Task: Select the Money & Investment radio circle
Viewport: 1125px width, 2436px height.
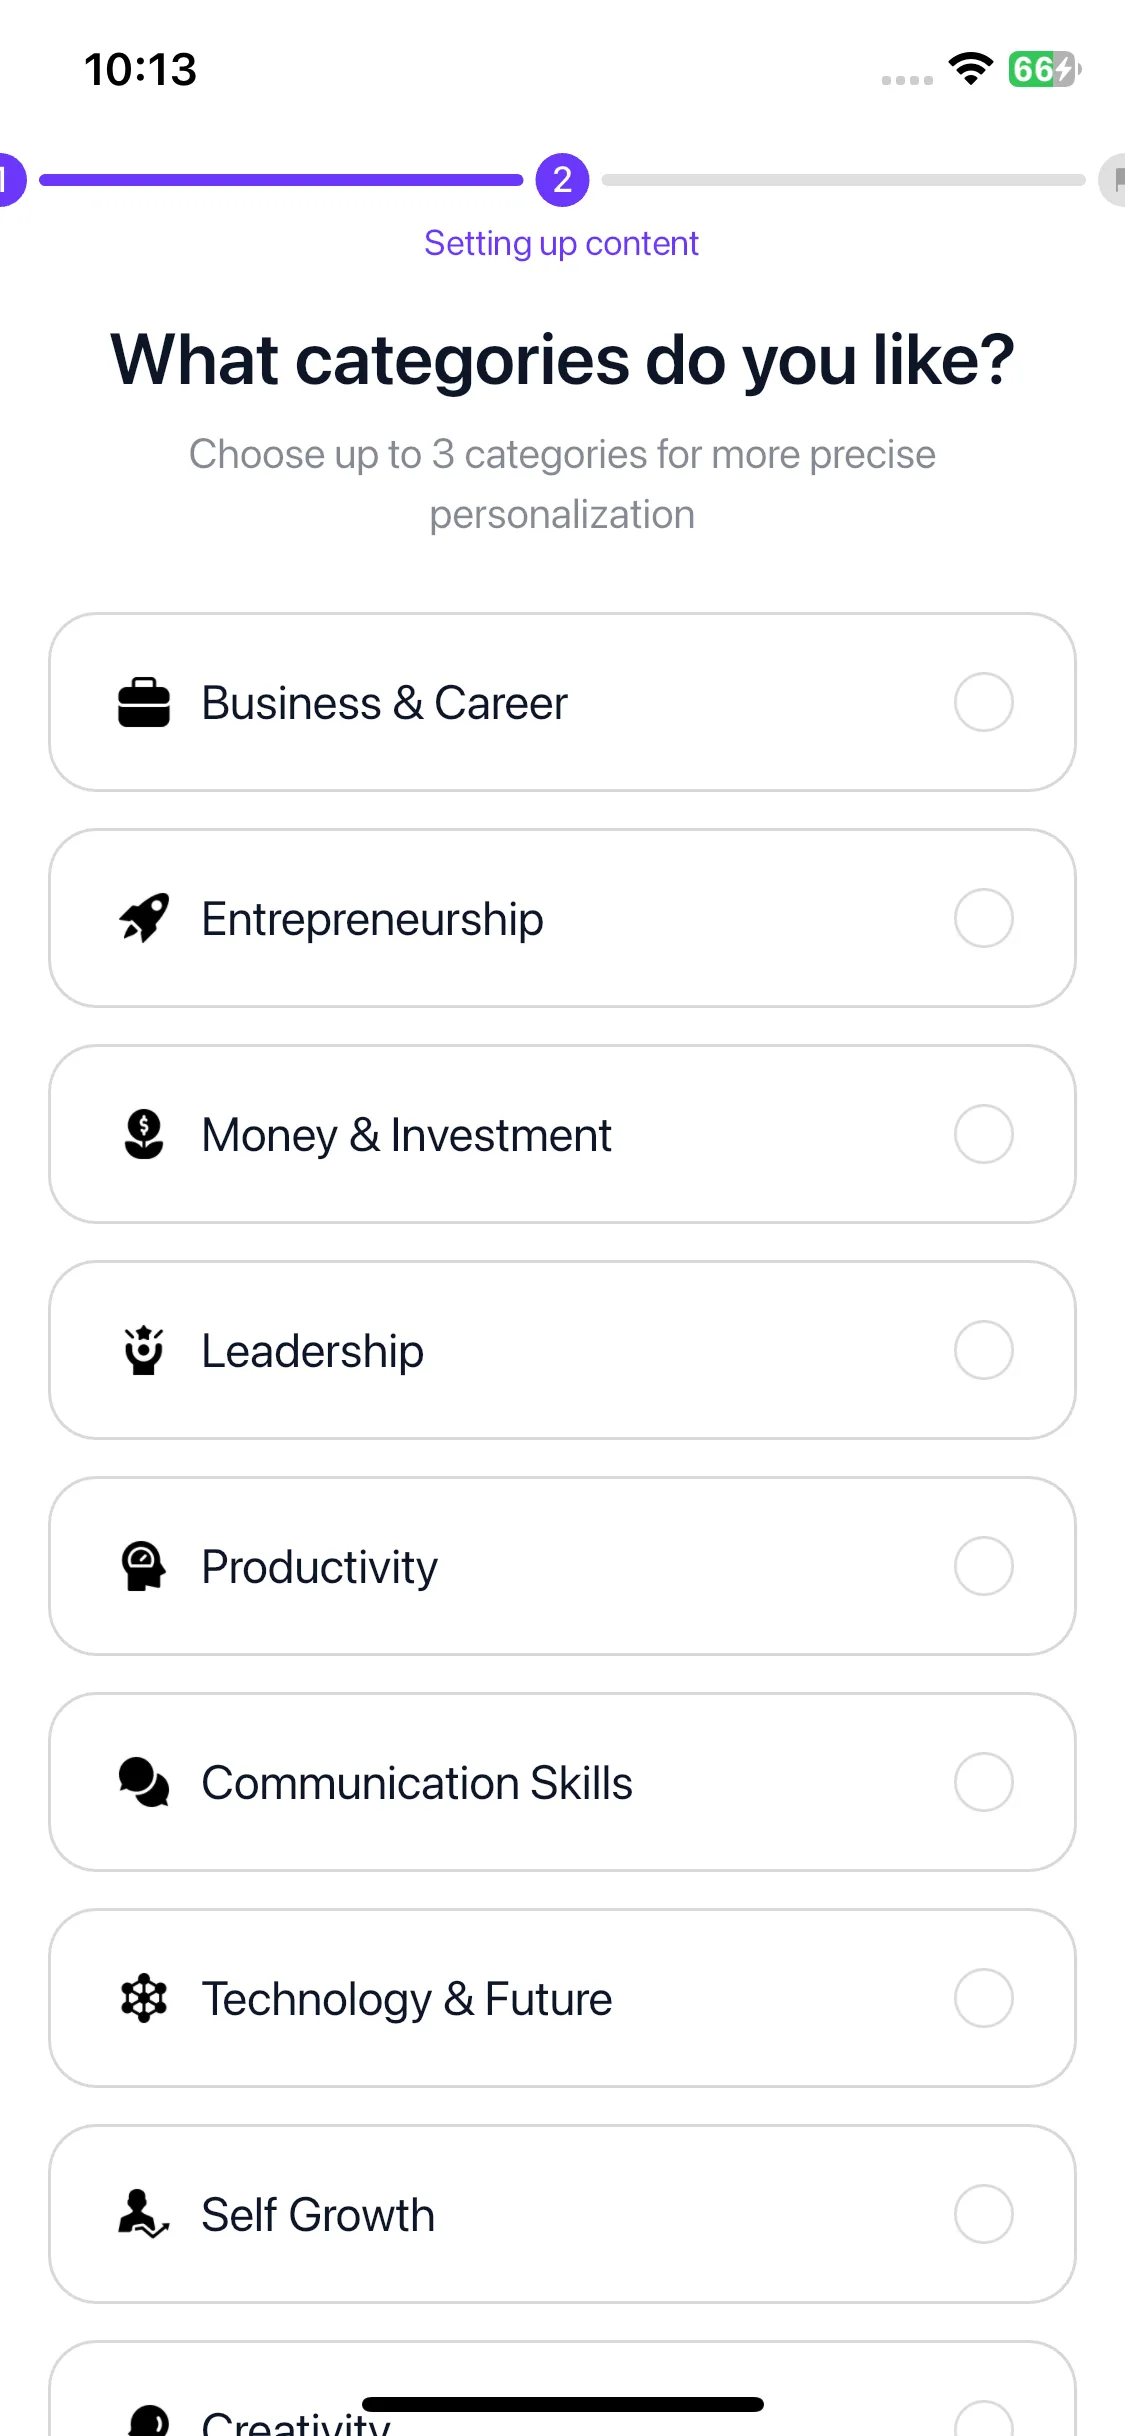Action: coord(984,1134)
